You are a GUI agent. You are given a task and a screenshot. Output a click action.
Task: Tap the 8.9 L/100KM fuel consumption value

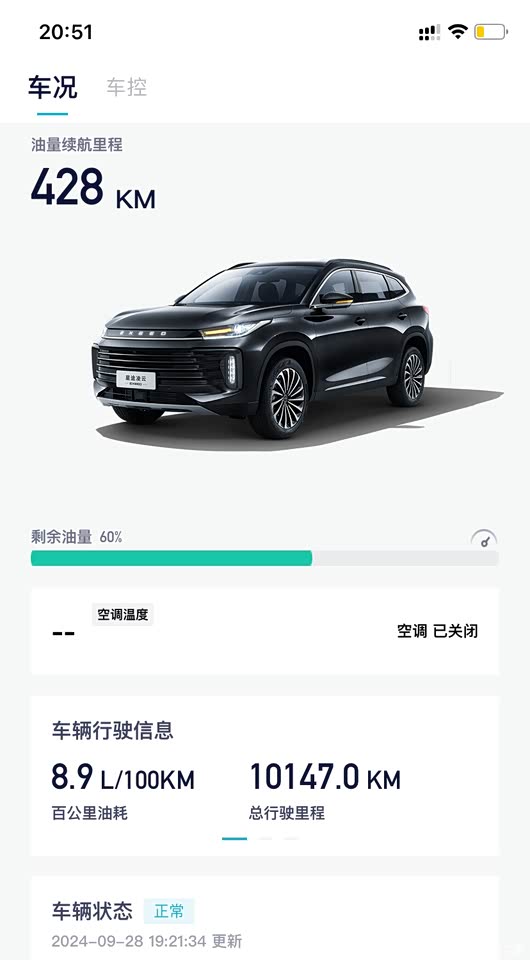pos(123,777)
